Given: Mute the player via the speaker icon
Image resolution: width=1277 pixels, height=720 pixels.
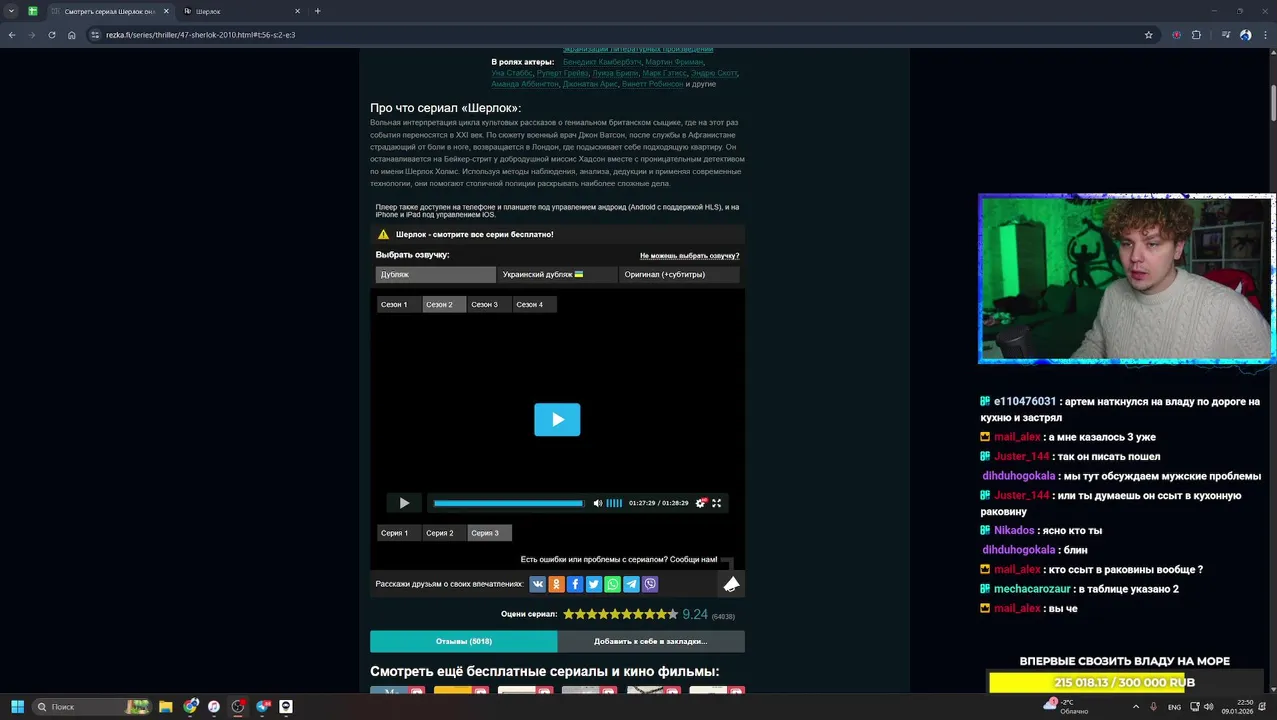Looking at the screenshot, I should [598, 503].
